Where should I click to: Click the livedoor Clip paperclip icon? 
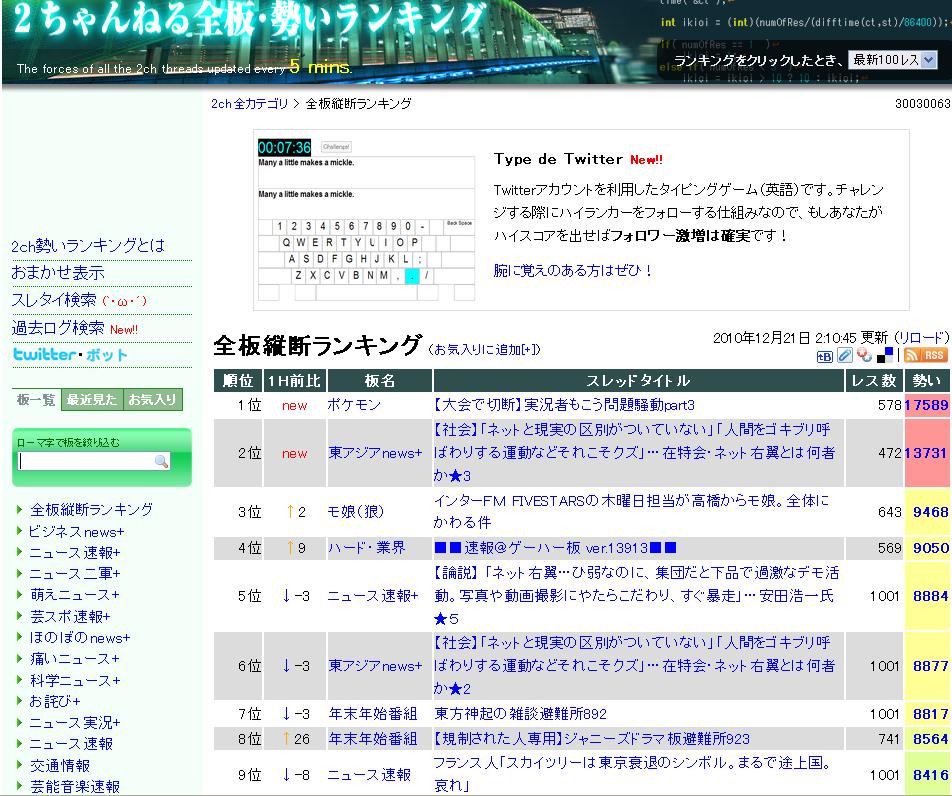pos(845,356)
